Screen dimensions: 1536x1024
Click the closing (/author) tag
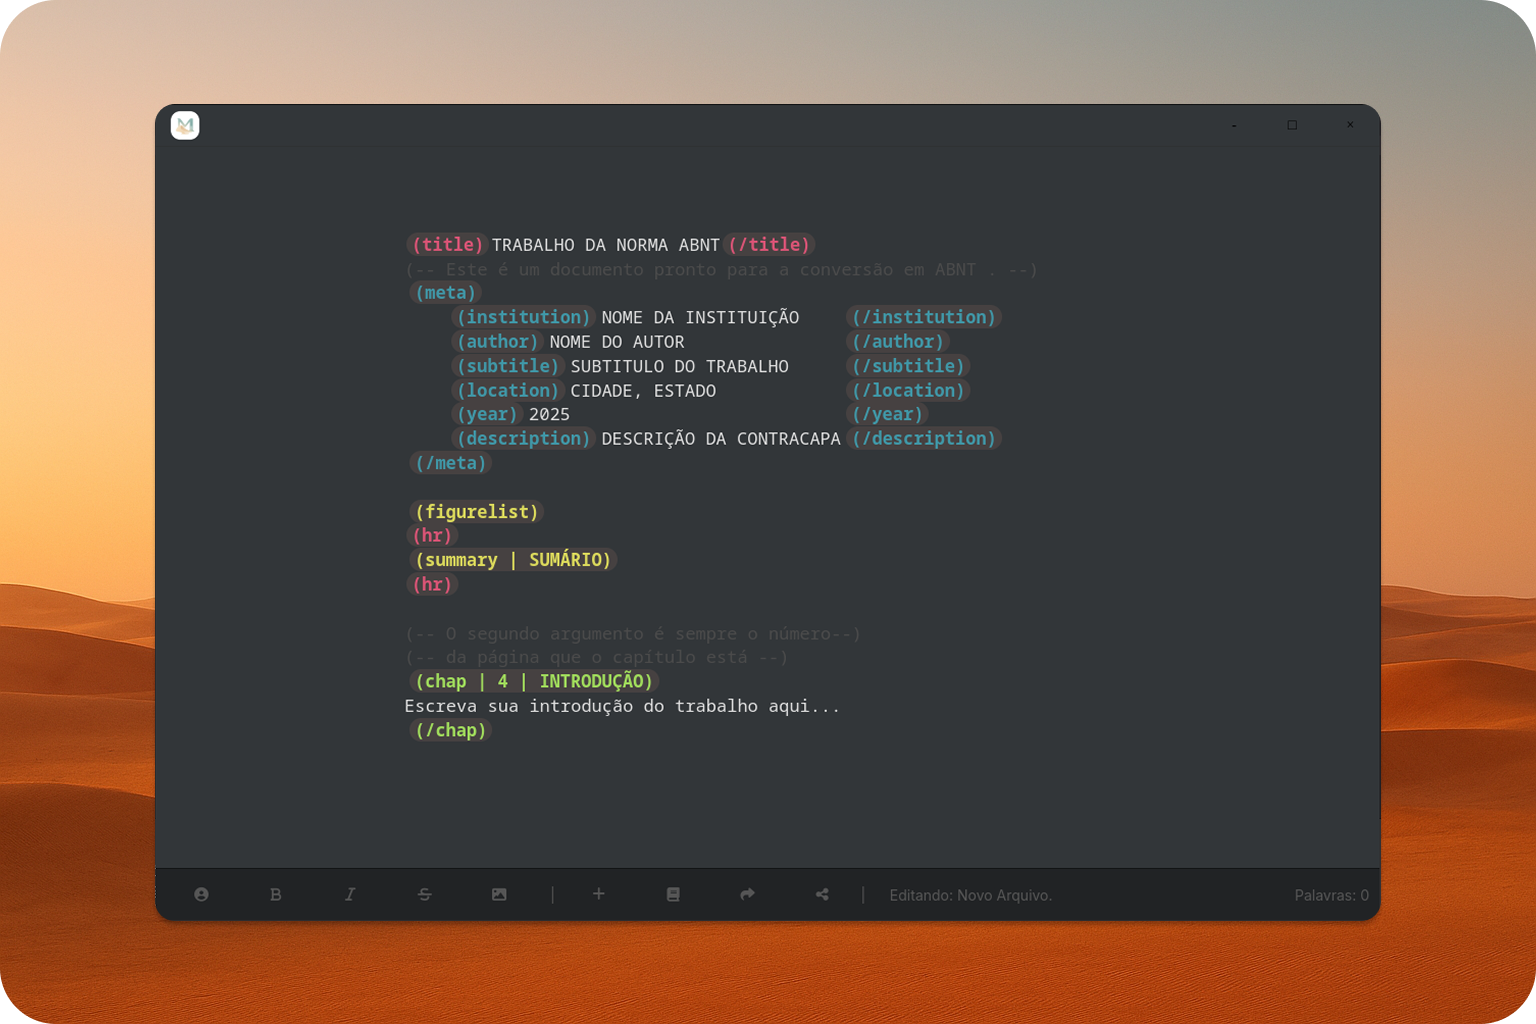898,342
